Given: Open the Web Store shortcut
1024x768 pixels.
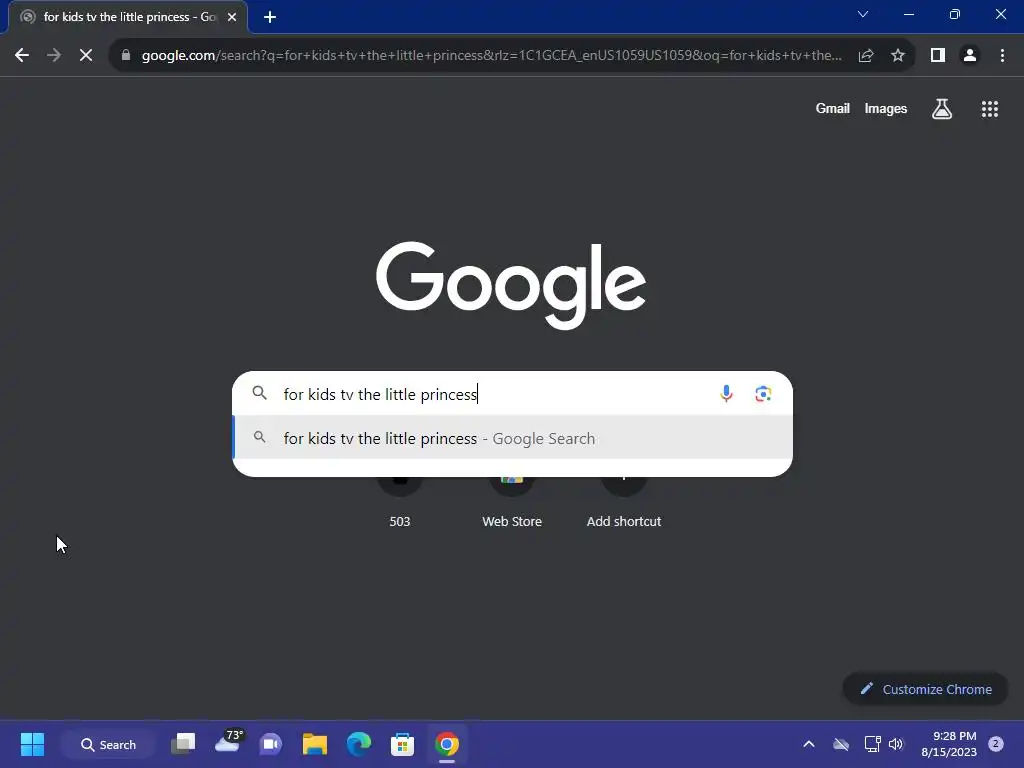Looking at the screenshot, I should click(512, 502).
